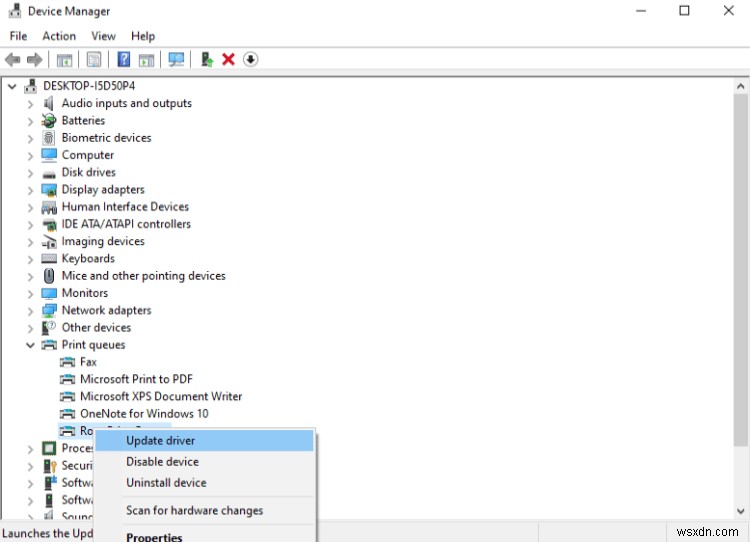Click the blue Help question-mark toolbar icon

pos(123,59)
